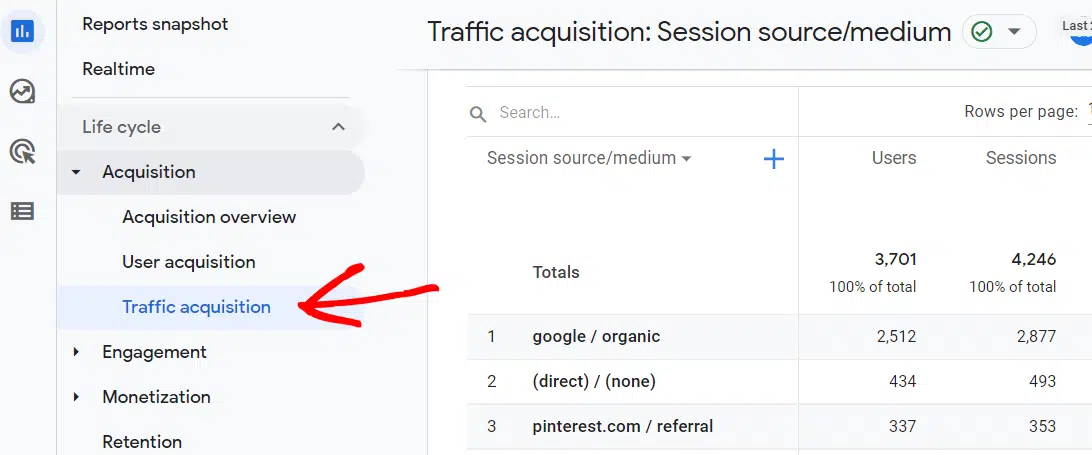Sort by Sessions column header
Image resolution: width=1092 pixels, height=455 pixels.
pyautogui.click(x=1020, y=158)
